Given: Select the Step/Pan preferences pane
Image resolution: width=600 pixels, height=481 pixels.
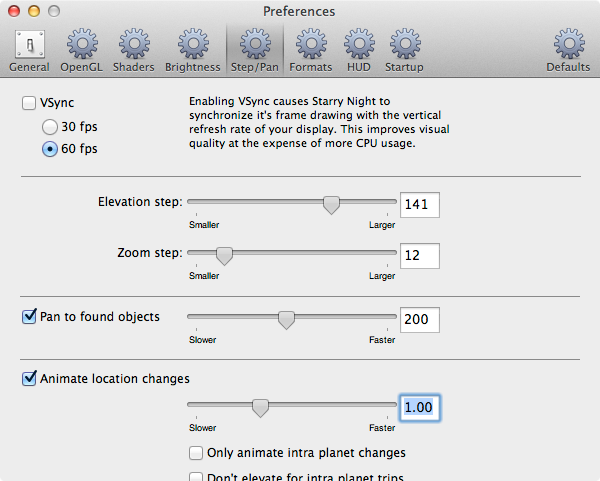Looking at the screenshot, I should pyautogui.click(x=255, y=50).
